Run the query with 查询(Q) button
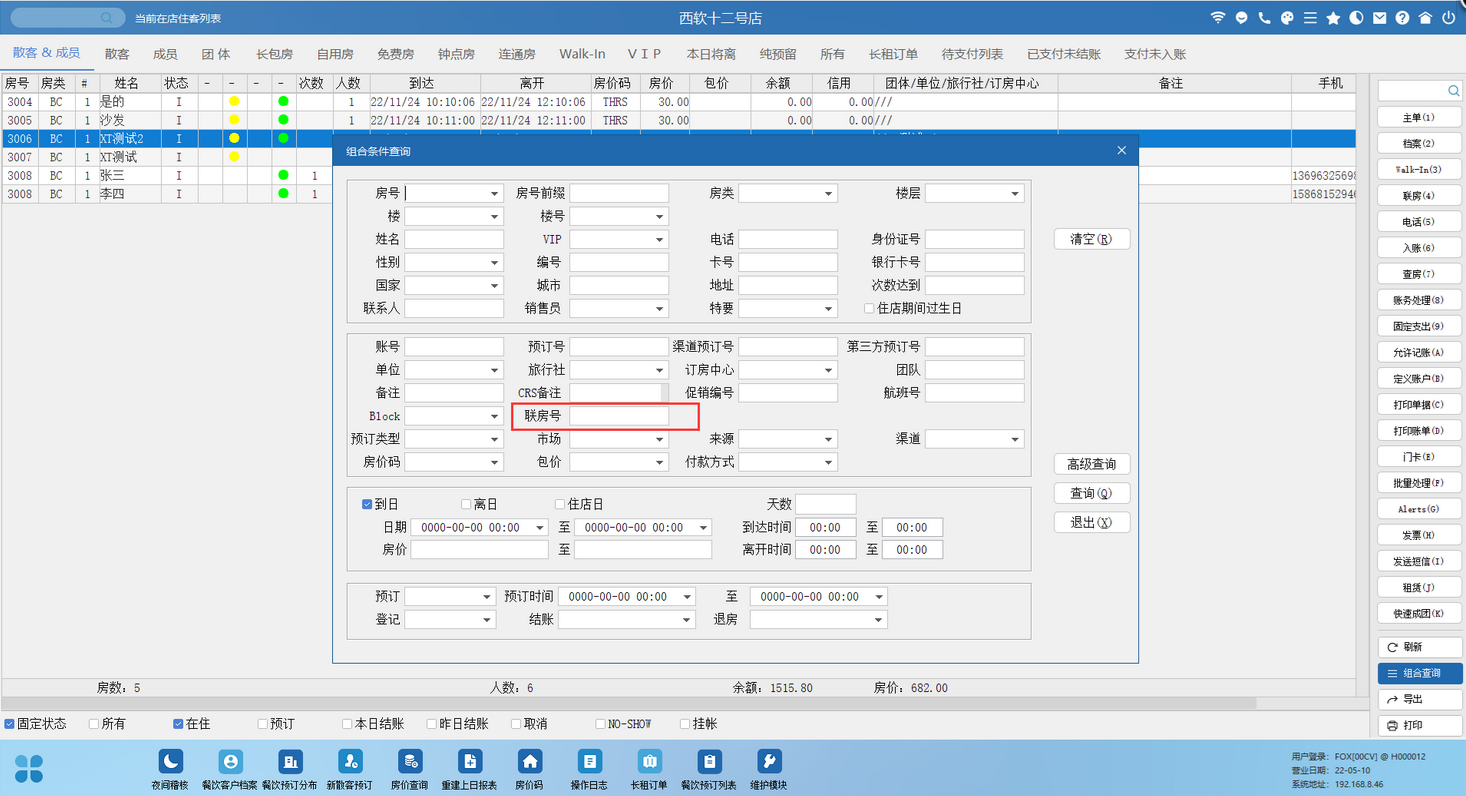 click(1092, 493)
